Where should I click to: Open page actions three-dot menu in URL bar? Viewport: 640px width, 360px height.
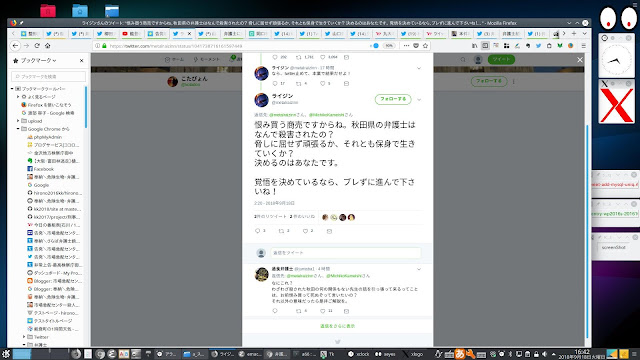(406, 46)
